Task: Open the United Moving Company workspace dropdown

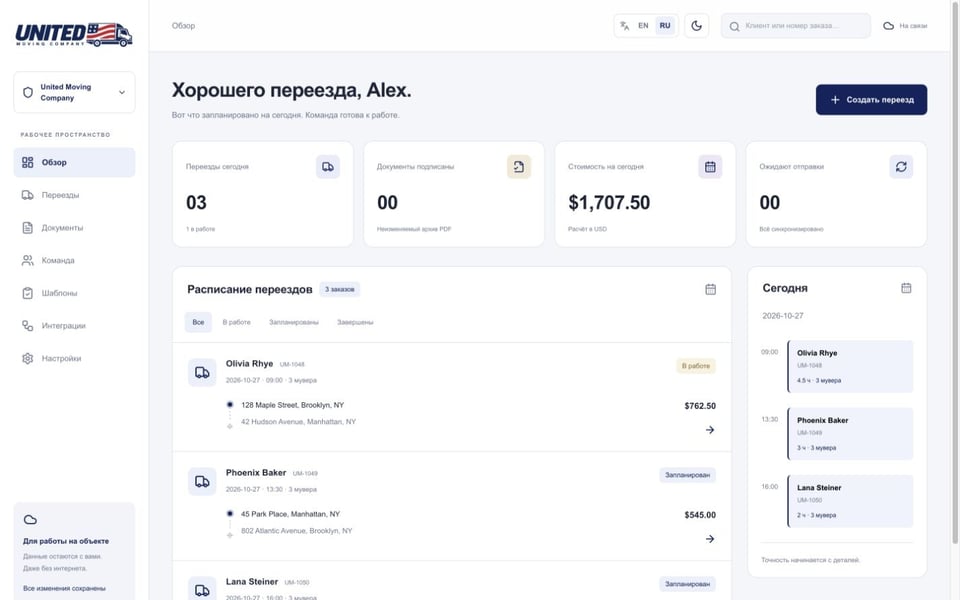Action: tap(74, 92)
